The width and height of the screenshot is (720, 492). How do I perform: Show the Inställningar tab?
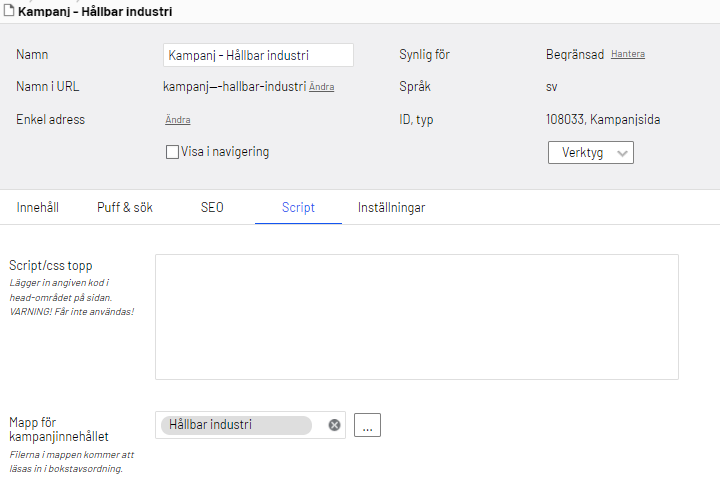(x=392, y=208)
